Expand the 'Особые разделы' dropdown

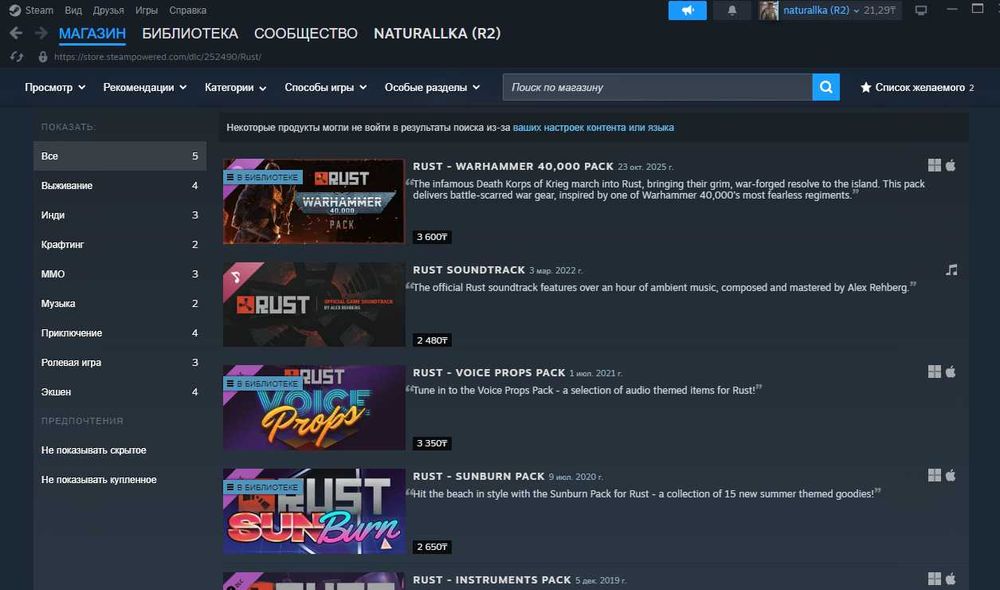point(432,87)
